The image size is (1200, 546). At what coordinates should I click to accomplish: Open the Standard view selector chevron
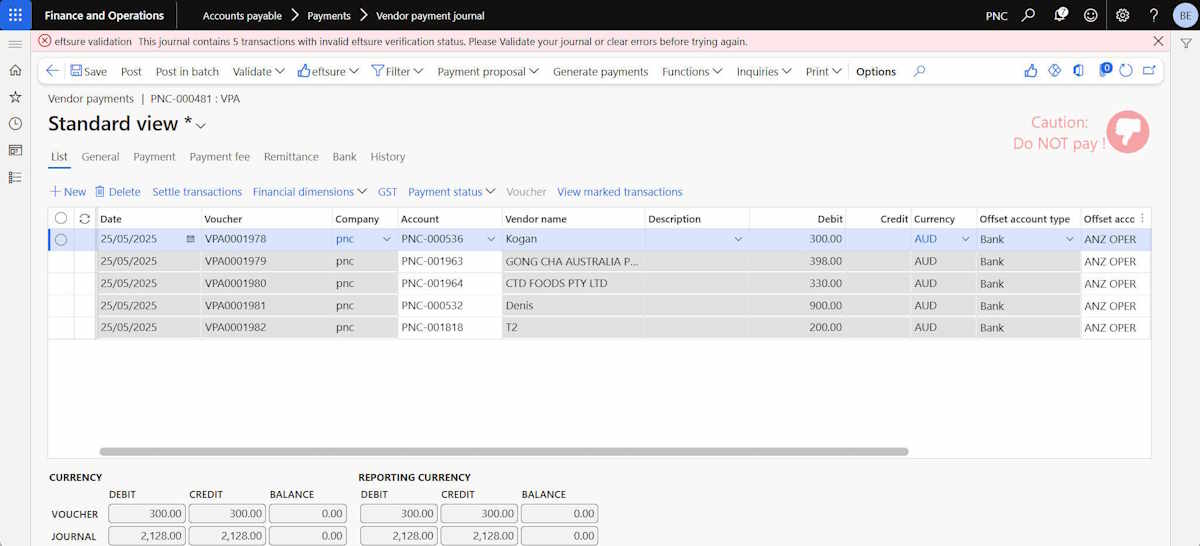pos(201,126)
